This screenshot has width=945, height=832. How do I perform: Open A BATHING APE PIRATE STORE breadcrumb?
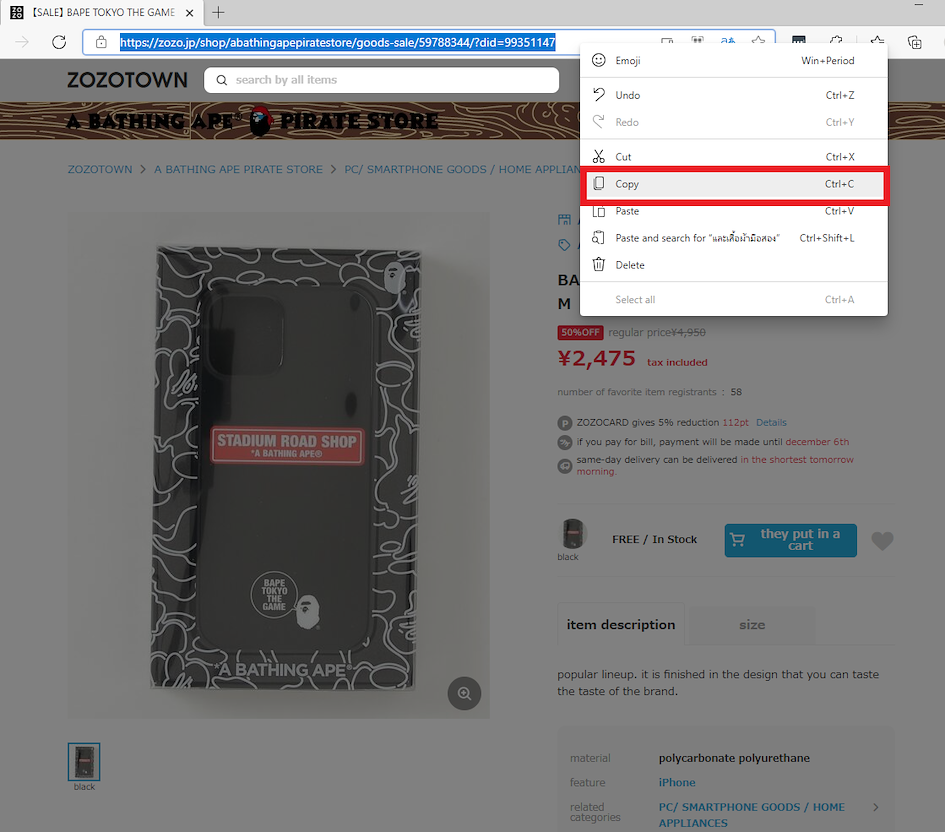pyautogui.click(x=238, y=169)
